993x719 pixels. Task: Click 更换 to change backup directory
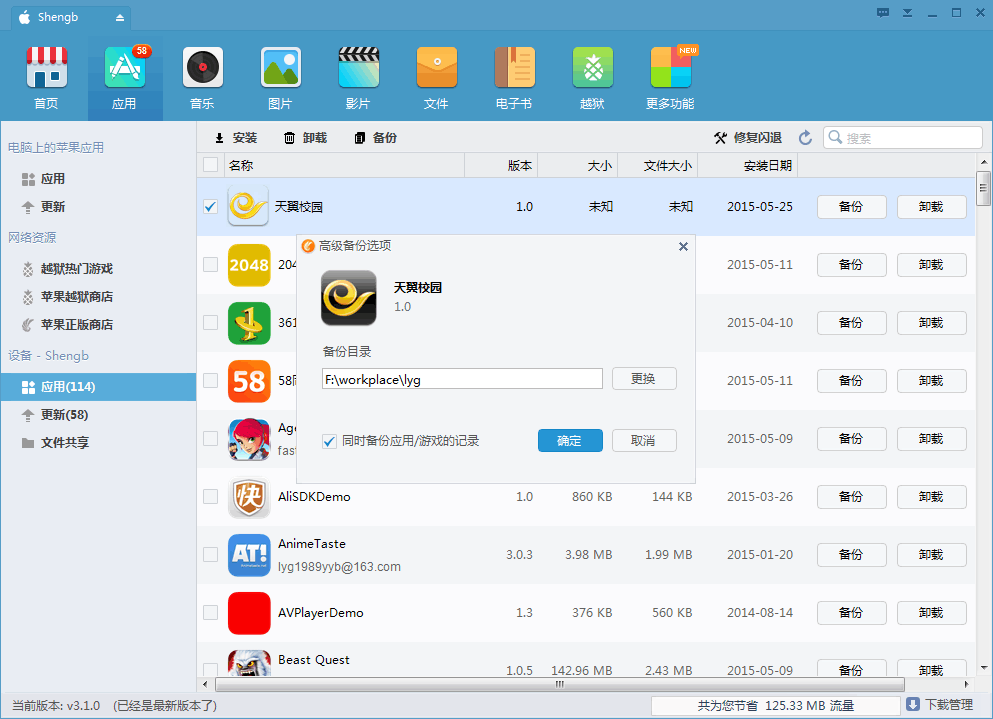click(x=644, y=379)
